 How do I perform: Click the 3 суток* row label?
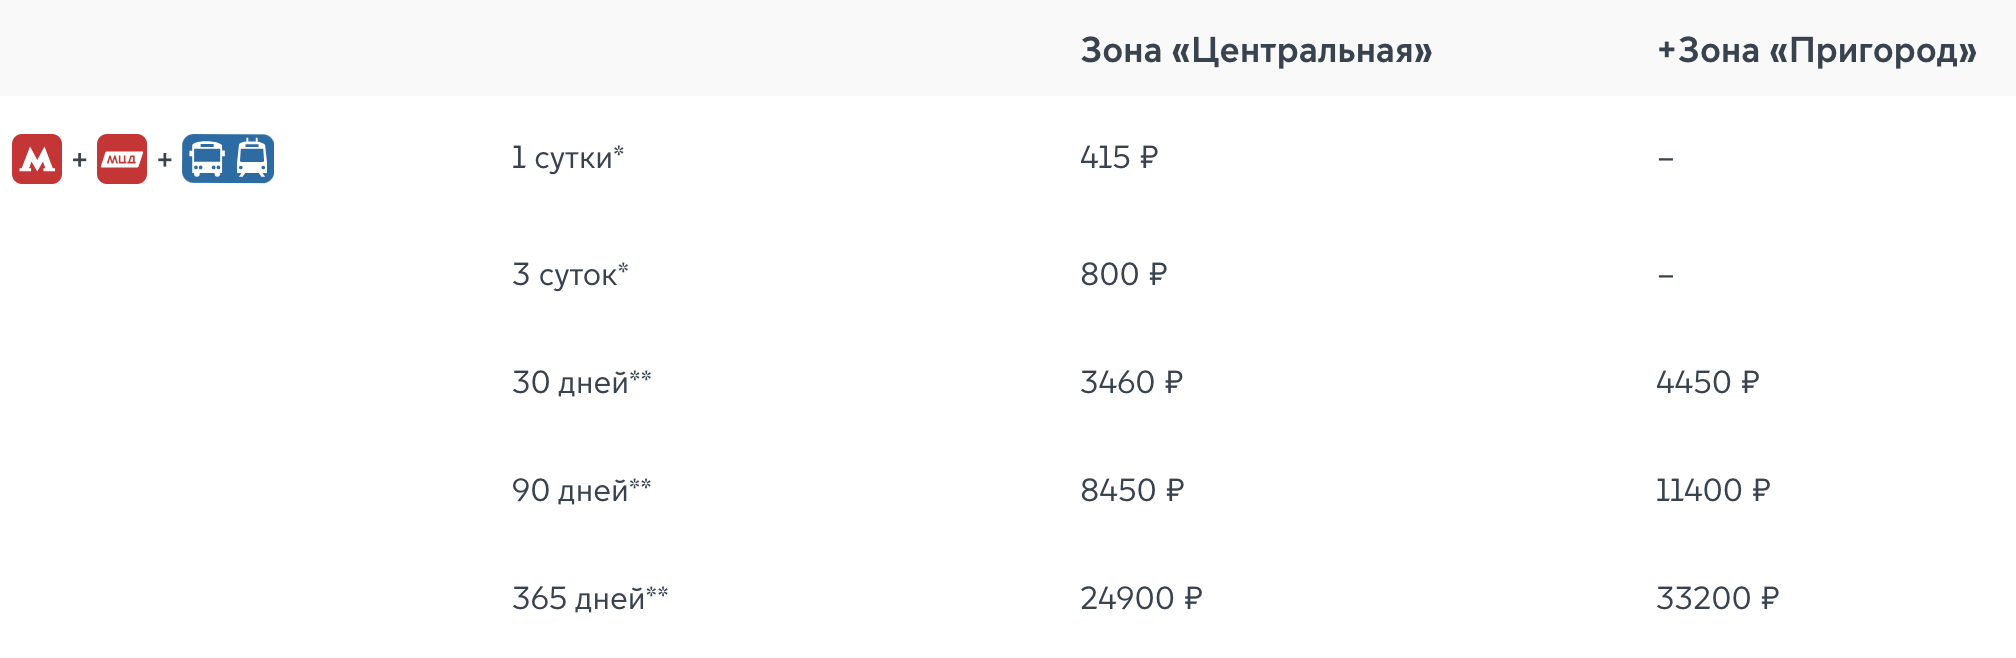click(x=570, y=275)
